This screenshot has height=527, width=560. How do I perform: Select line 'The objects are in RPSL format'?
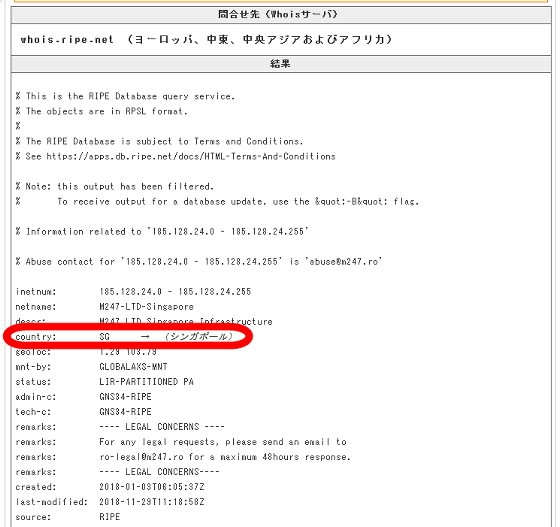point(101,111)
